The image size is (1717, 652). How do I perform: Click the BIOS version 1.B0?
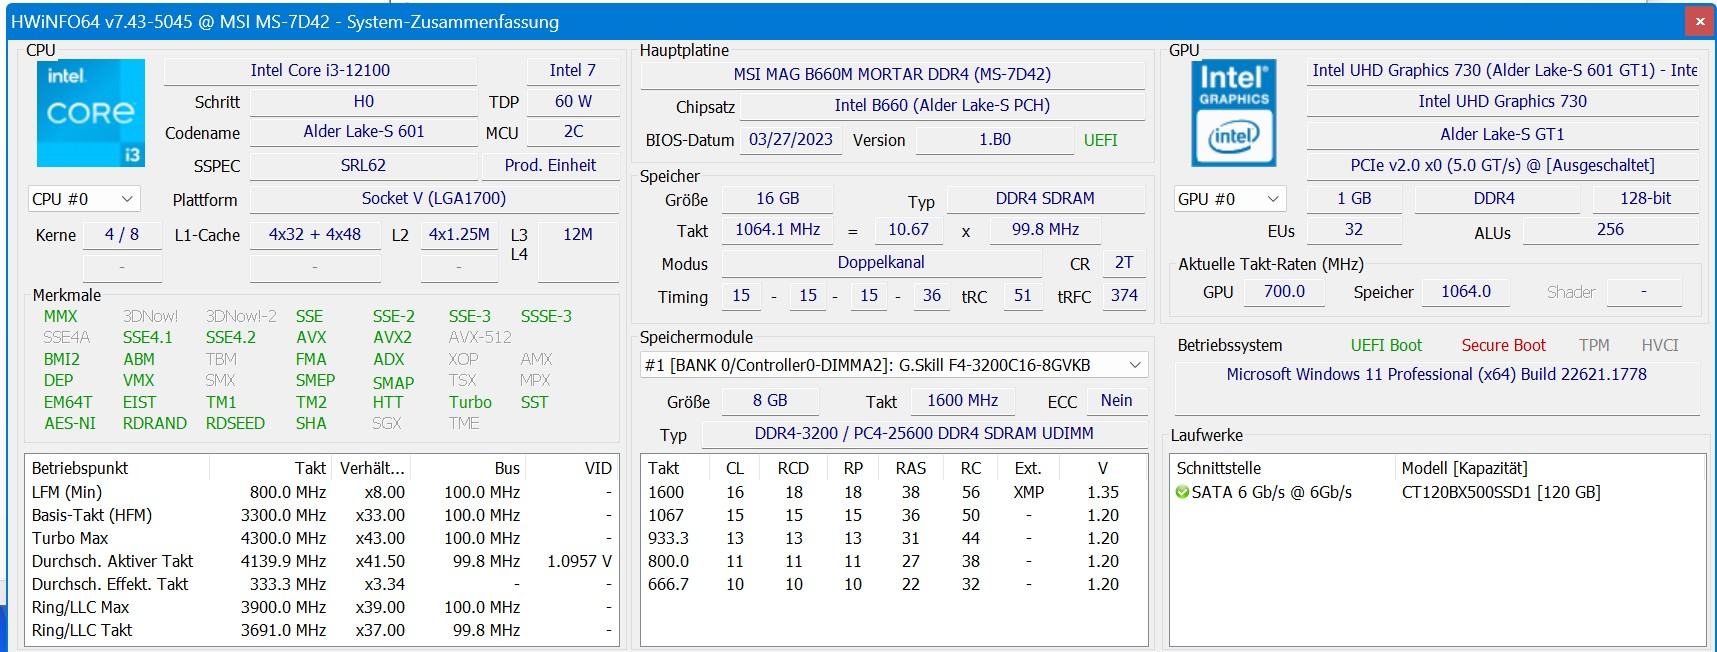coord(994,140)
